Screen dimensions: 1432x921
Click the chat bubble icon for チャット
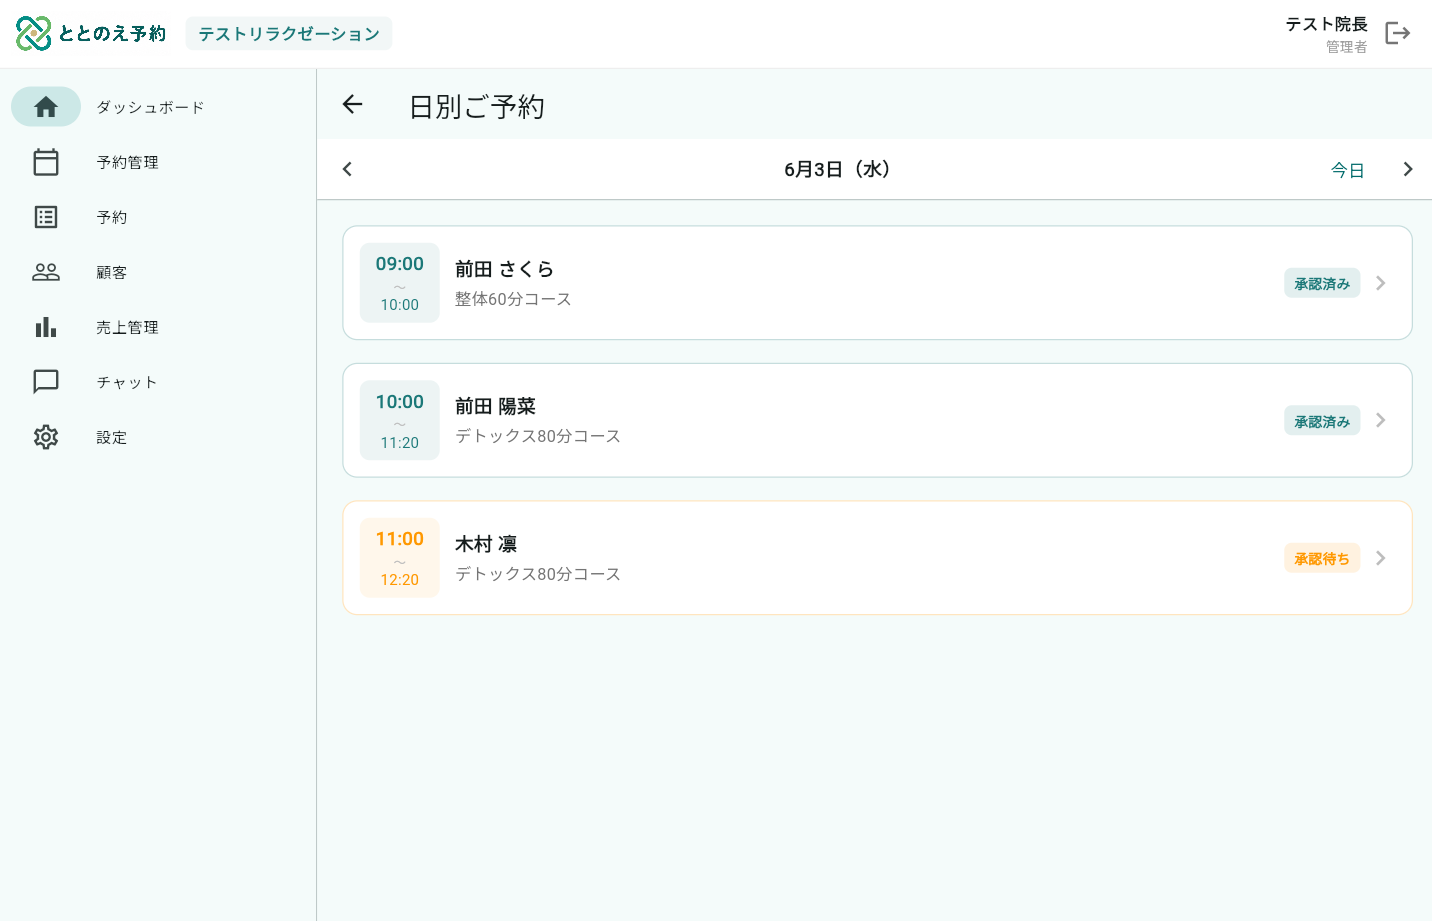46,382
